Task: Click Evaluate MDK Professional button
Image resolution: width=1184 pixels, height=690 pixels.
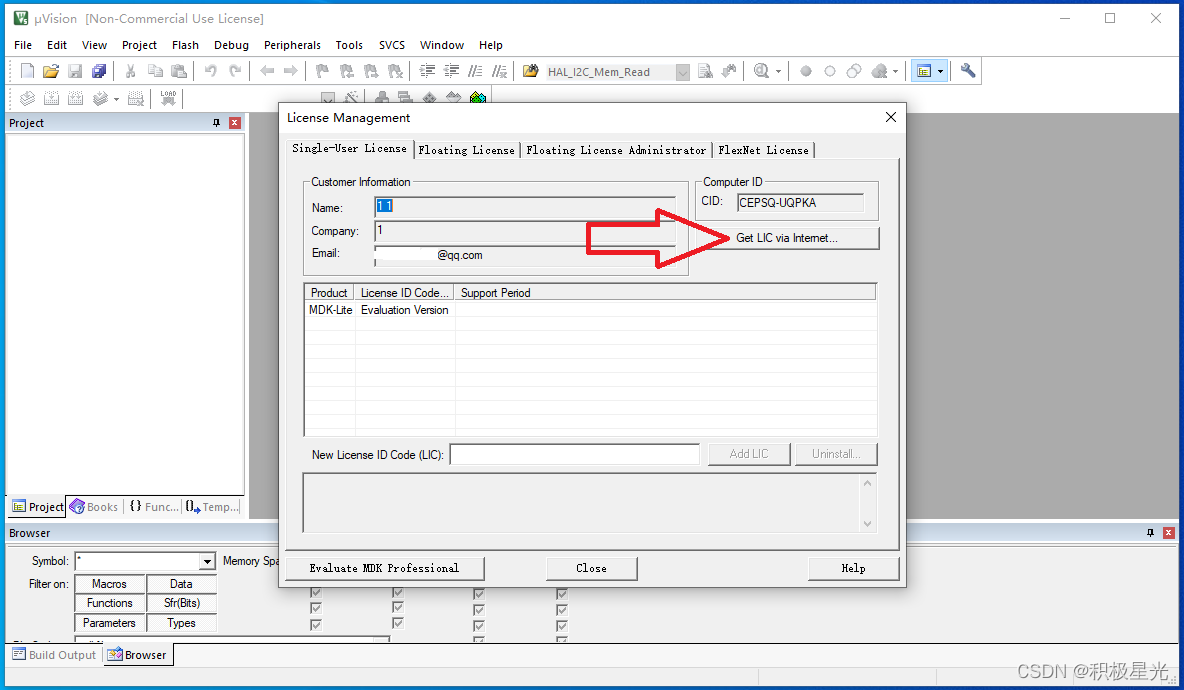Action: pyautogui.click(x=384, y=568)
